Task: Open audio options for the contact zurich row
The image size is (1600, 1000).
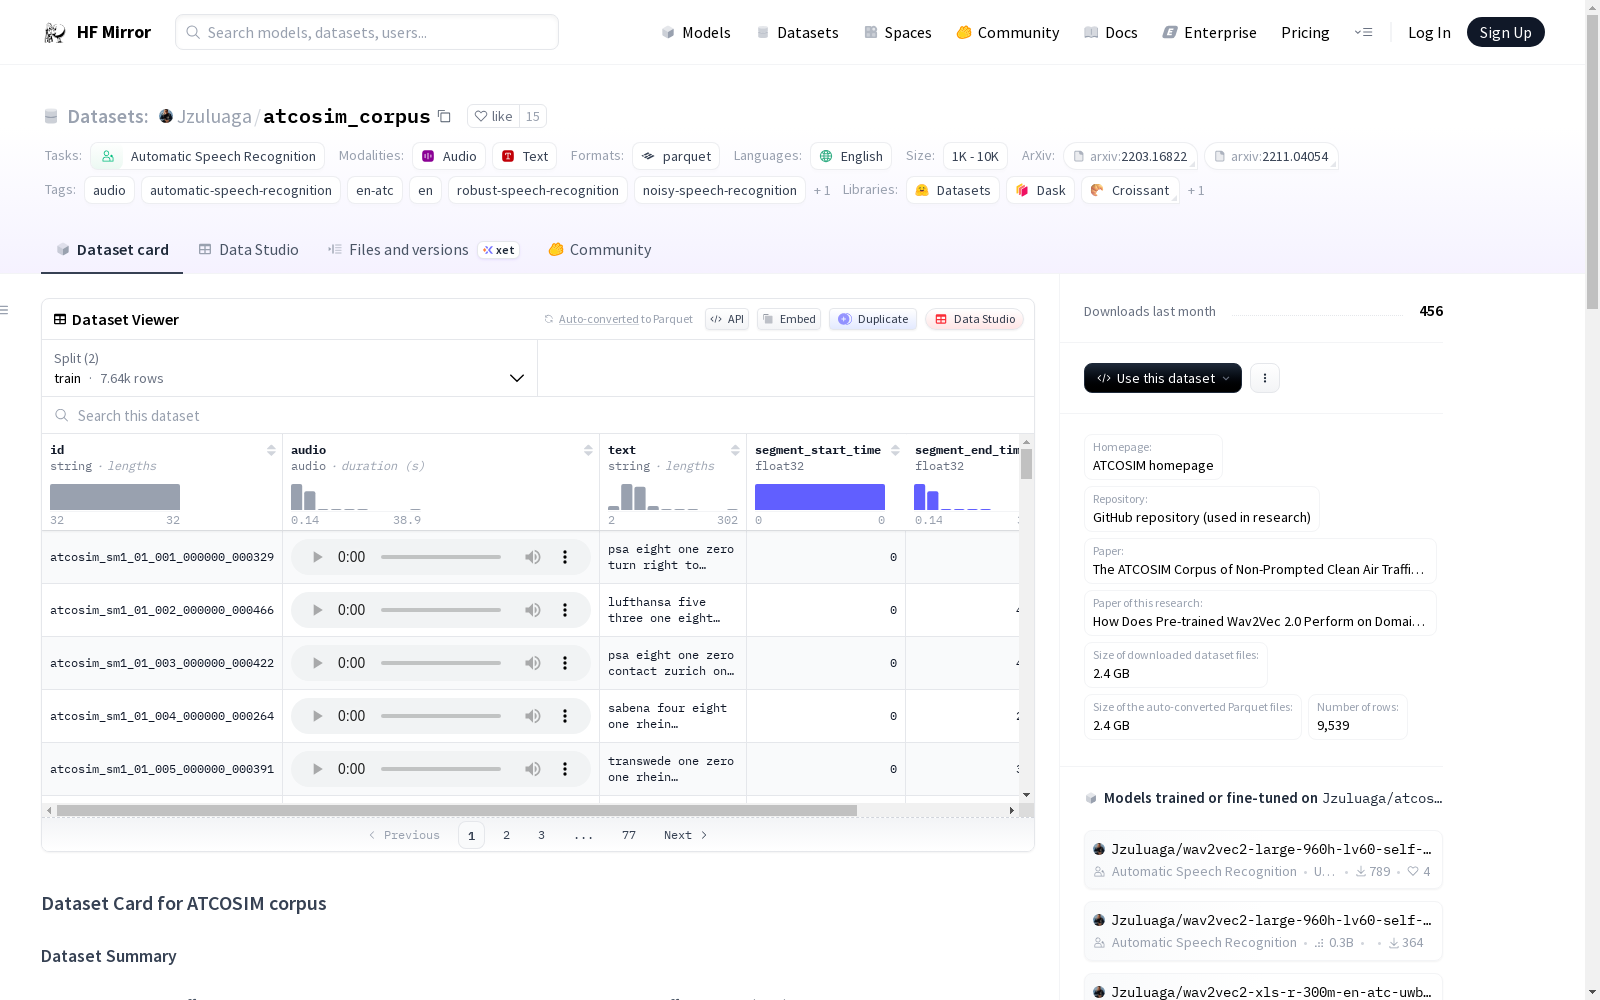Action: pyautogui.click(x=565, y=663)
